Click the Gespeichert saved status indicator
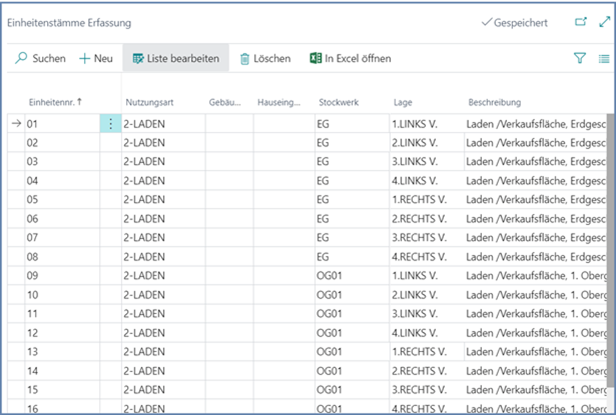 [514, 22]
